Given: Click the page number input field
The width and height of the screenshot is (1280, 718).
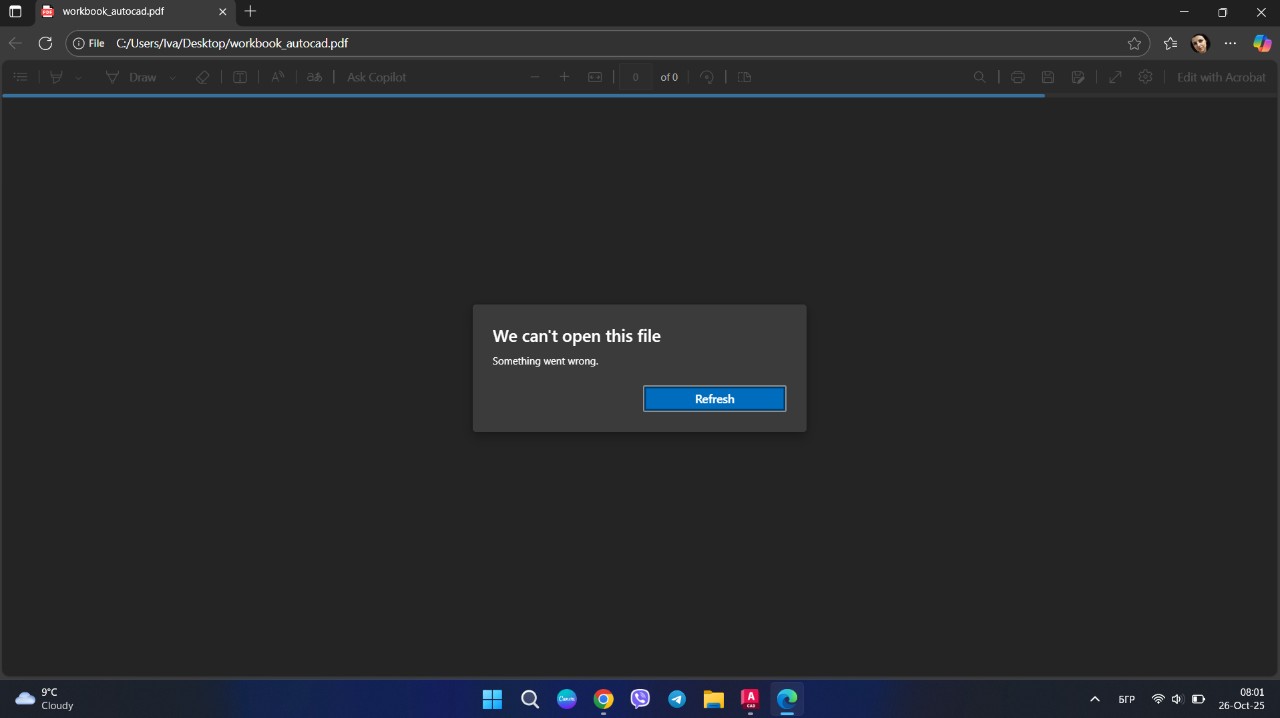Looking at the screenshot, I should coord(635,77).
